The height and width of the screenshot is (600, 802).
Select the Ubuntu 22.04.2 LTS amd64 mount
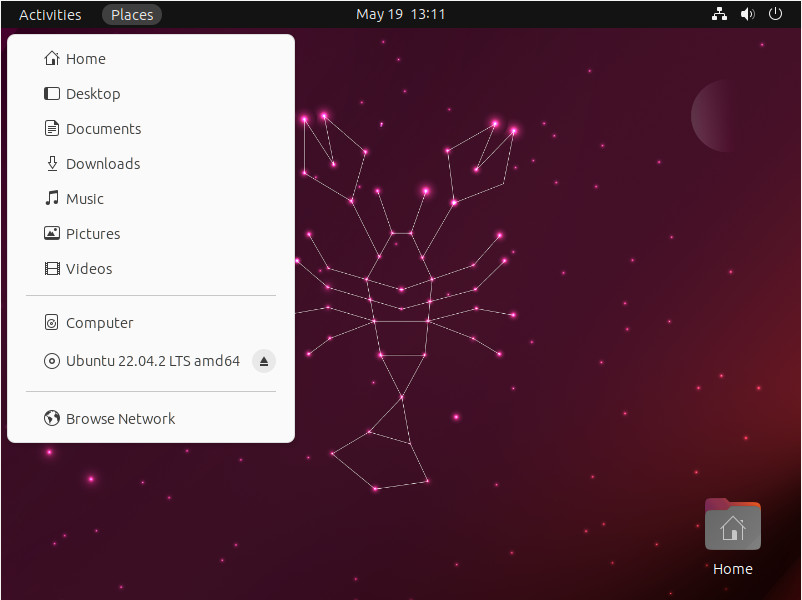[x=152, y=361]
